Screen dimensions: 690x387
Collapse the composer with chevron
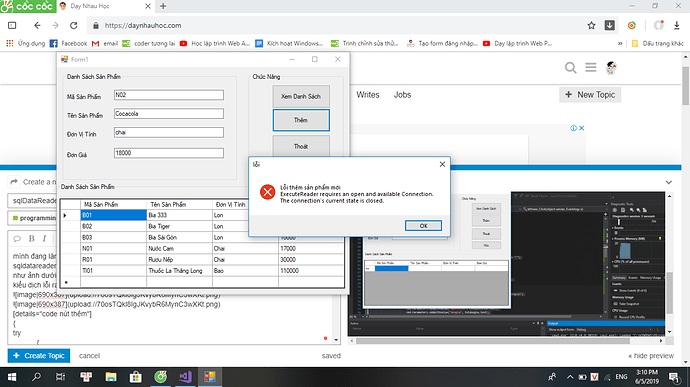coord(668,182)
